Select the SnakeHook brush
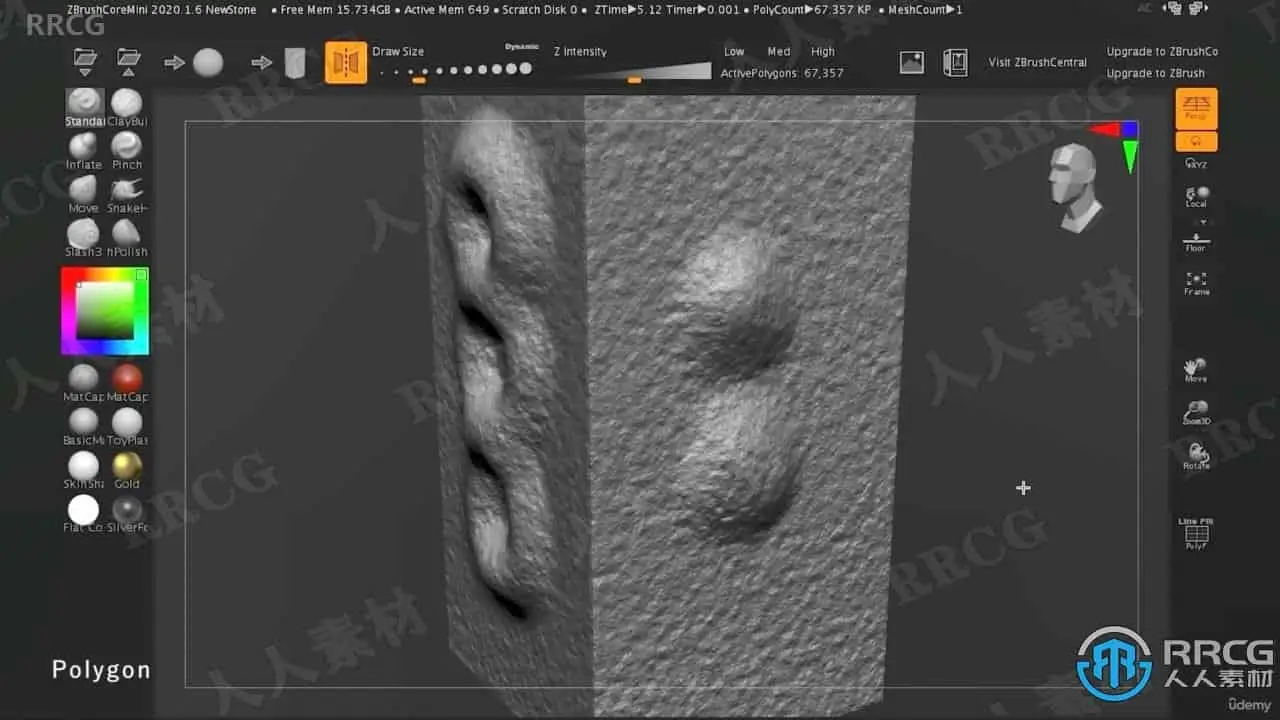This screenshot has height=720, width=1280. (127, 194)
